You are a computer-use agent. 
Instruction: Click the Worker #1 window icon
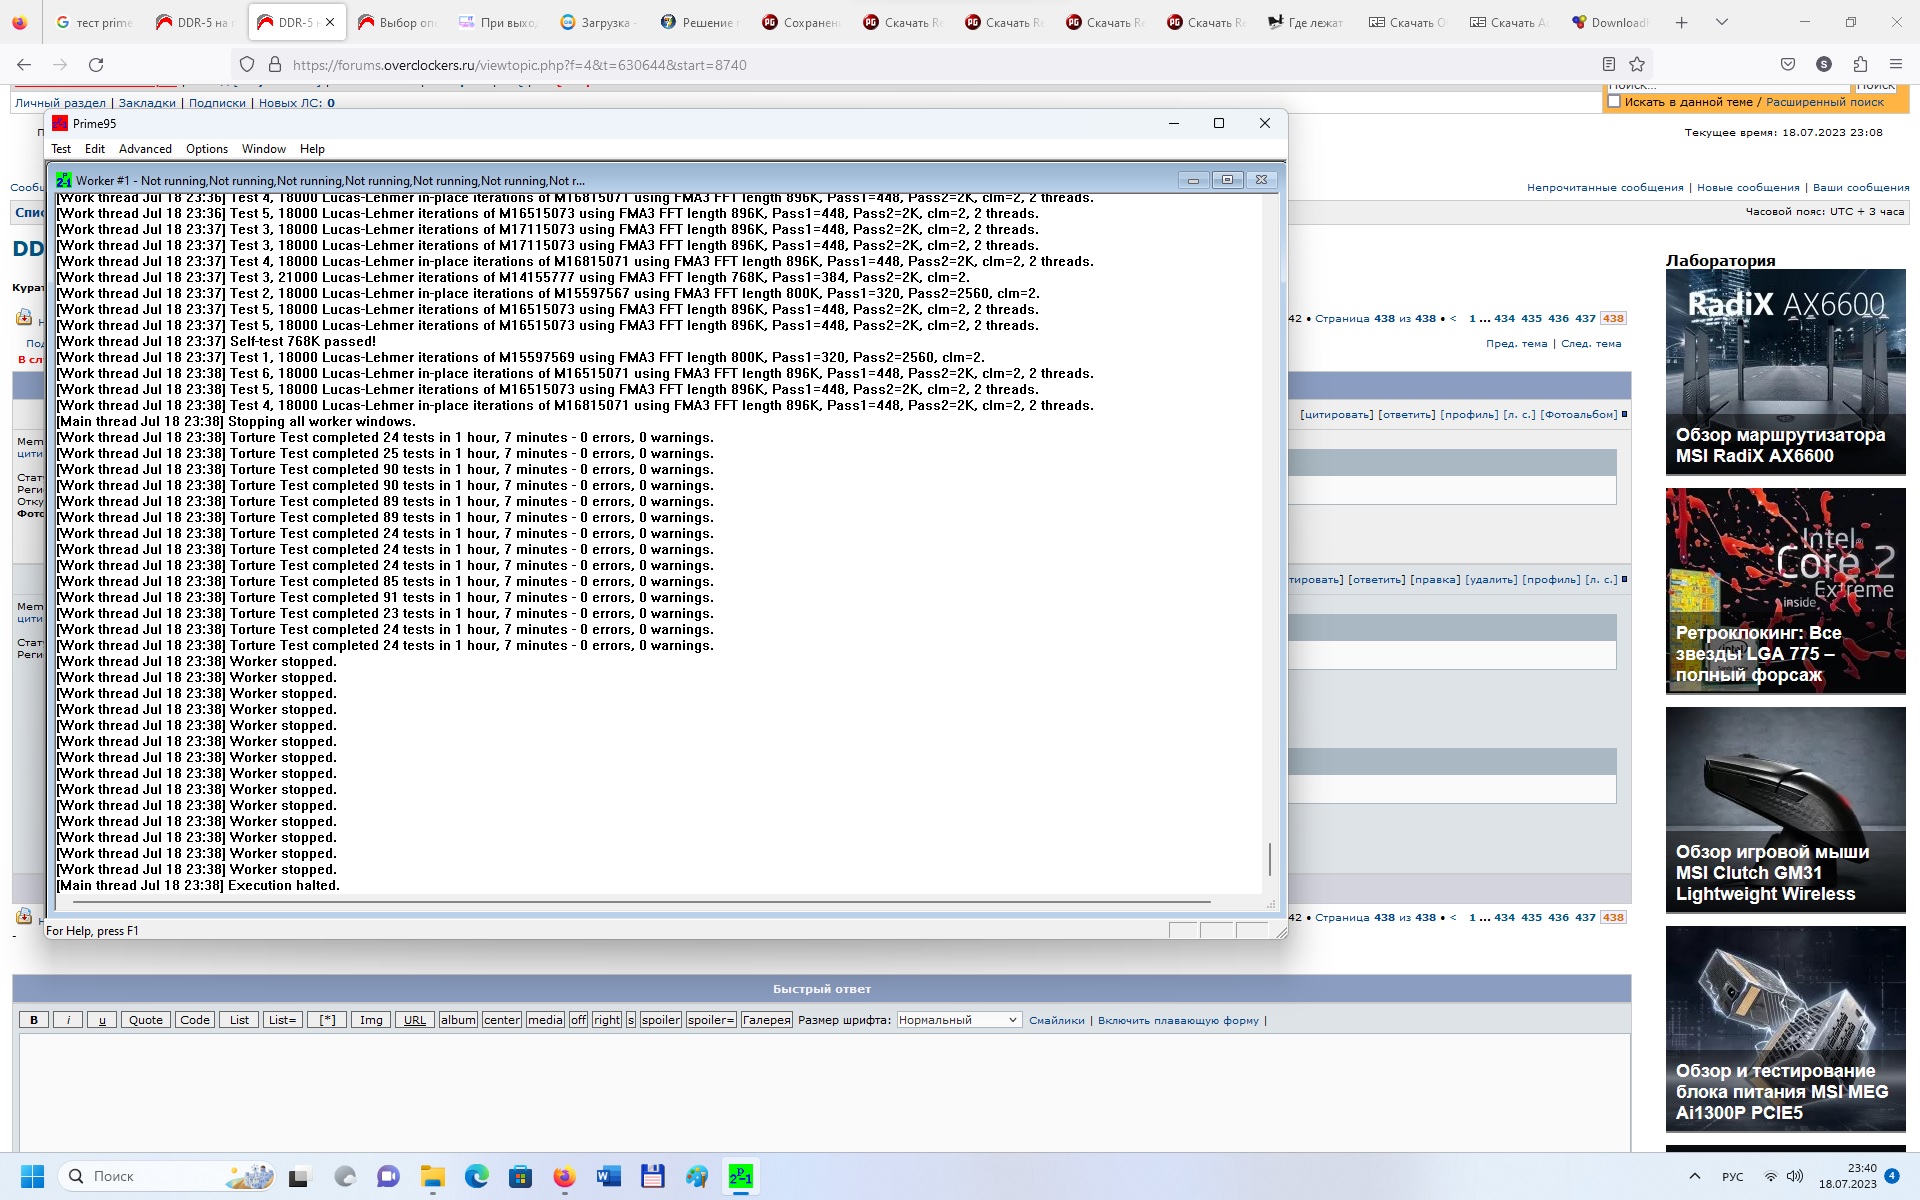[64, 180]
